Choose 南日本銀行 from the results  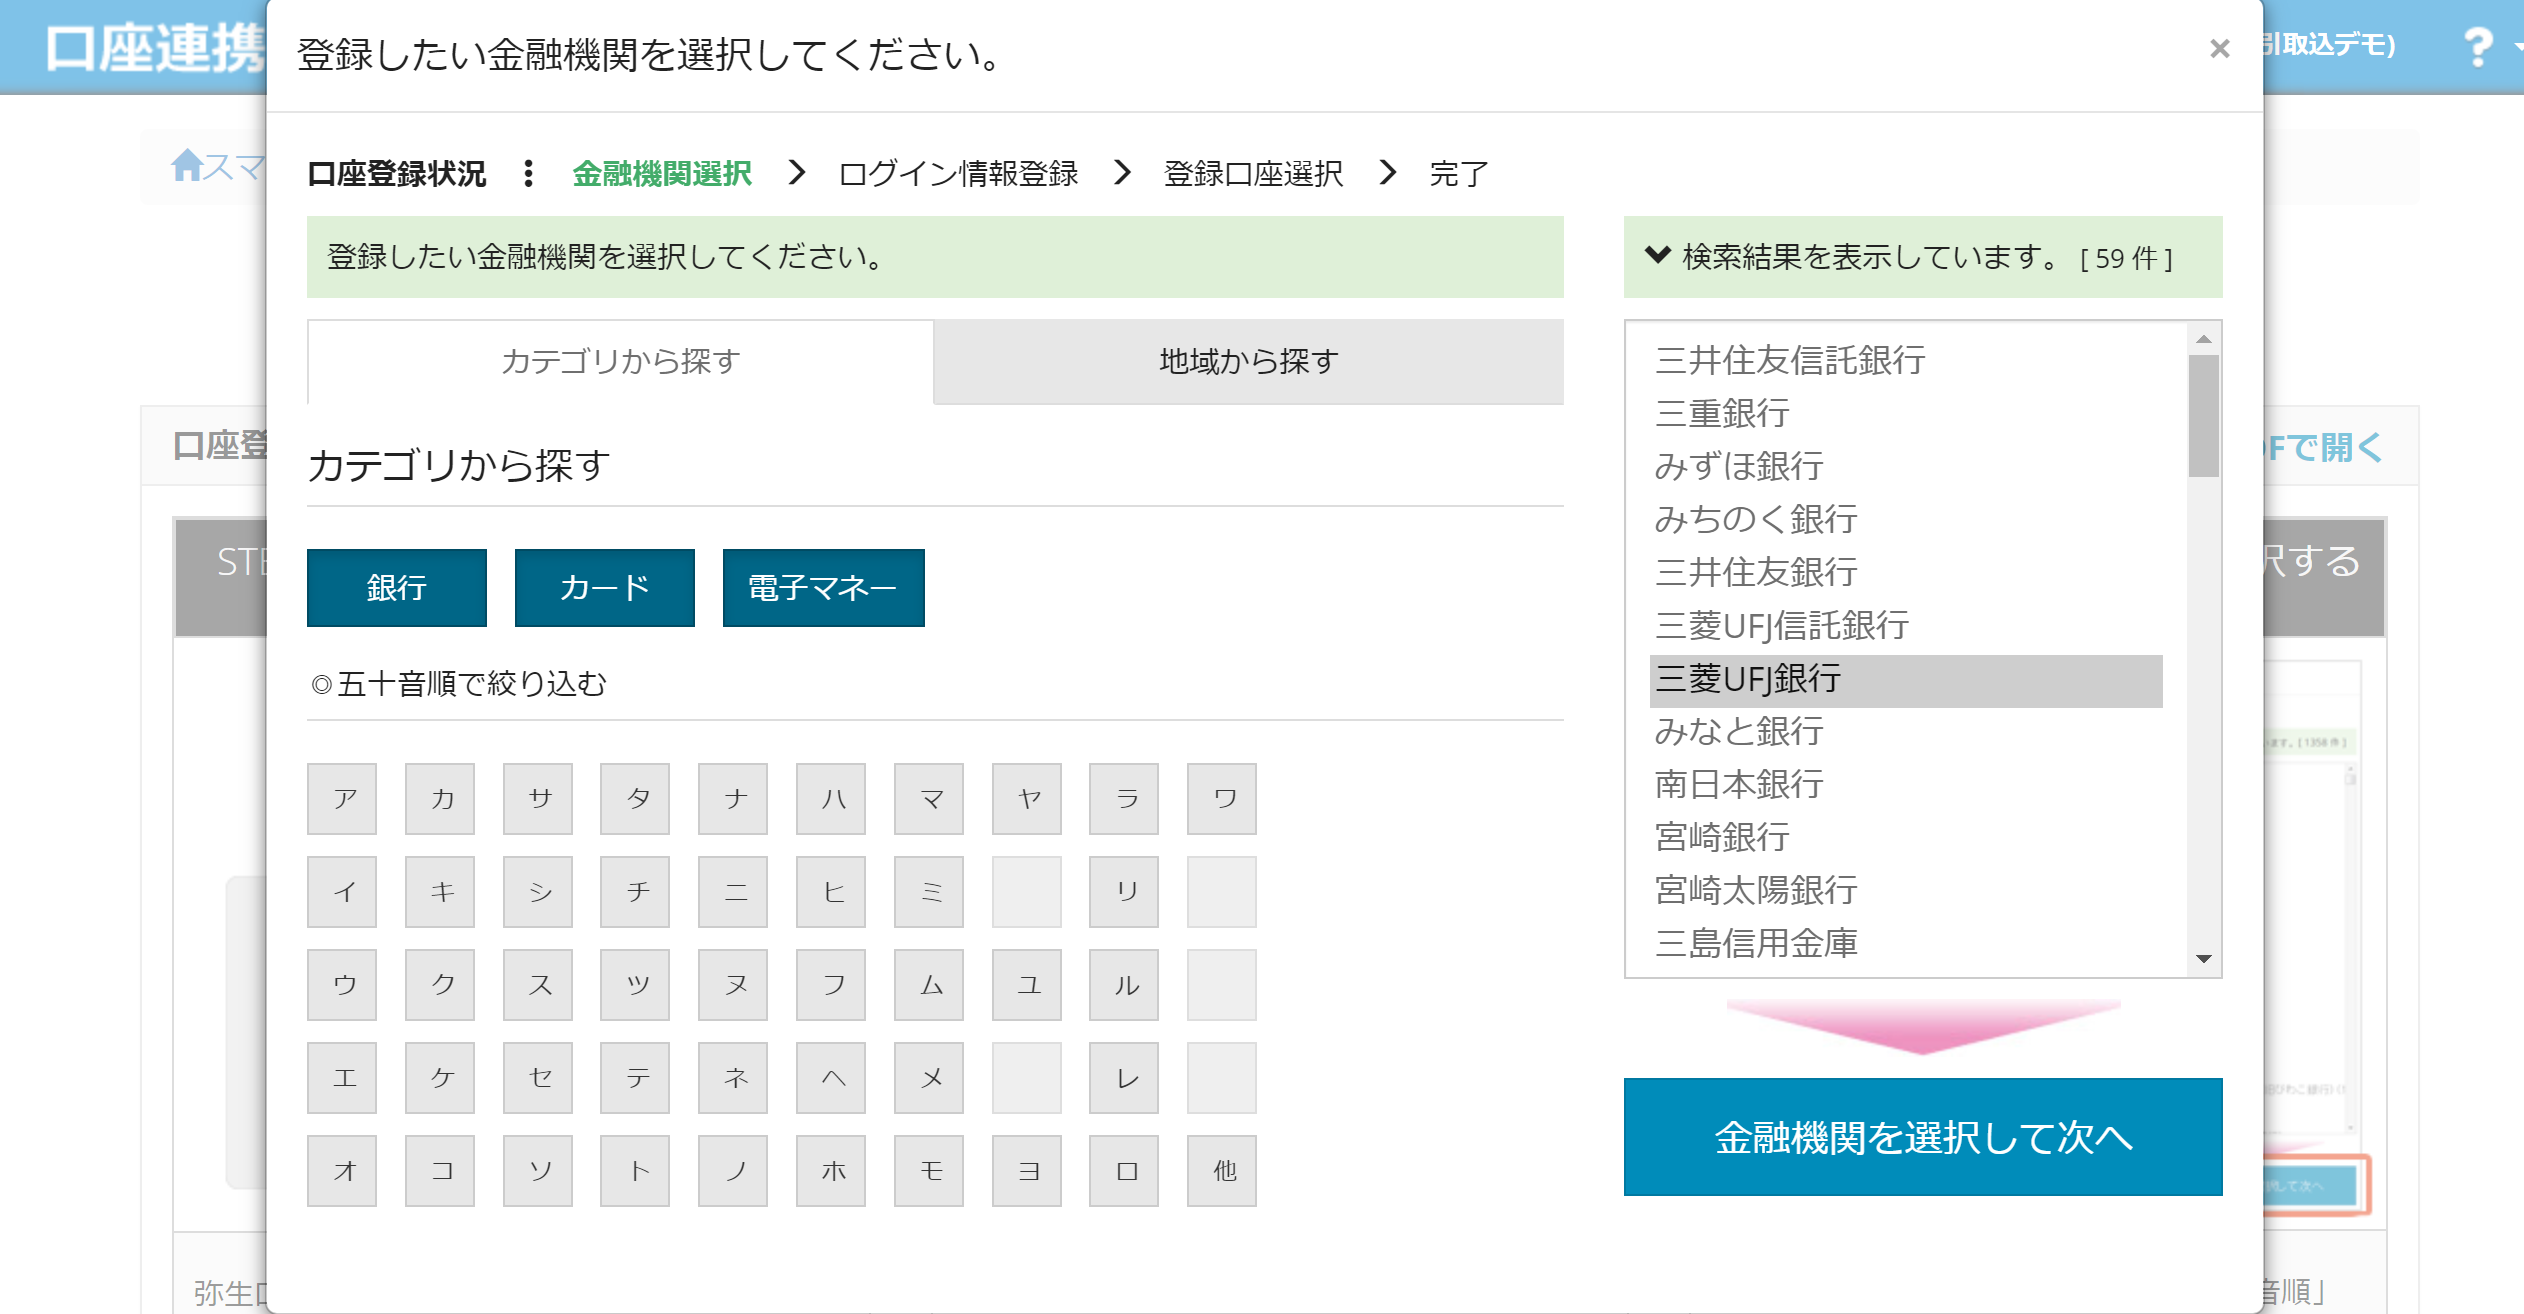1906,784
